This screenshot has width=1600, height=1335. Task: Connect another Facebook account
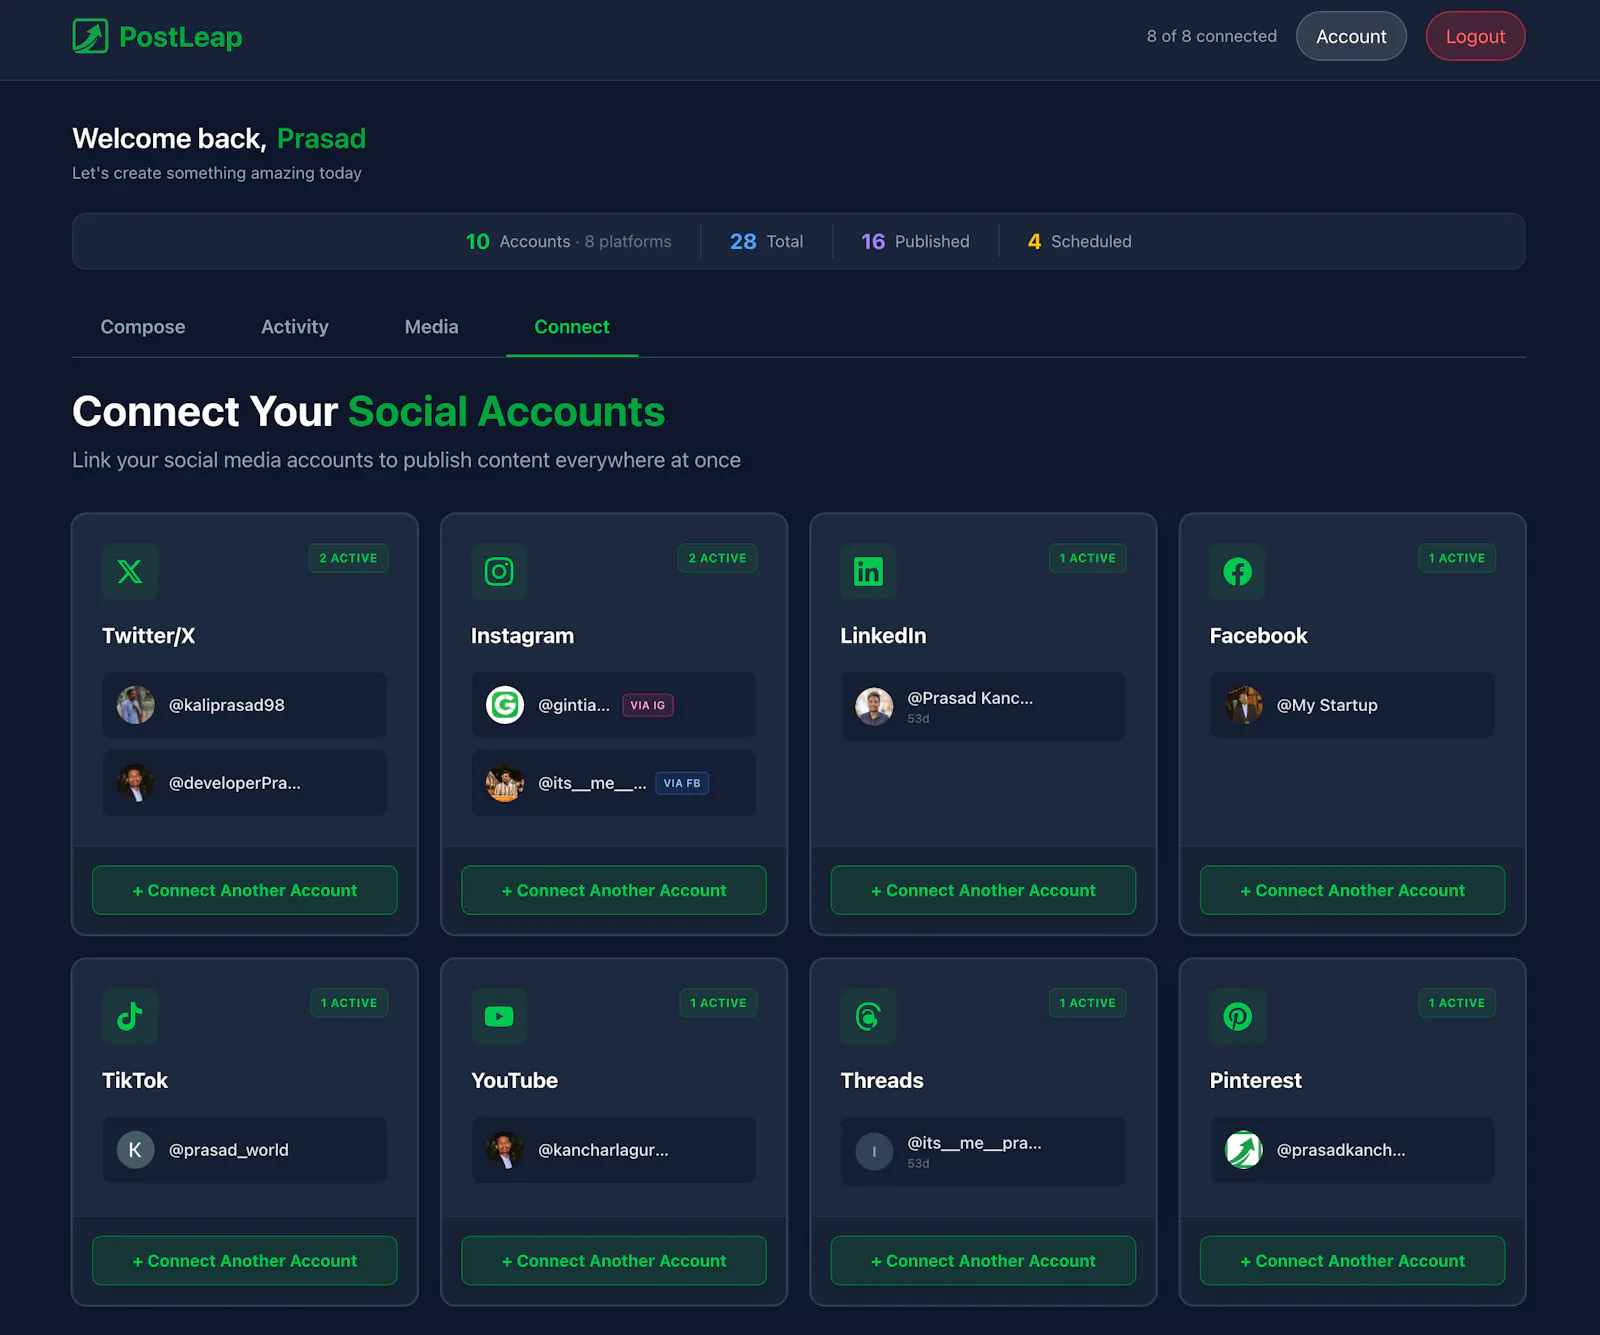[x=1353, y=890]
